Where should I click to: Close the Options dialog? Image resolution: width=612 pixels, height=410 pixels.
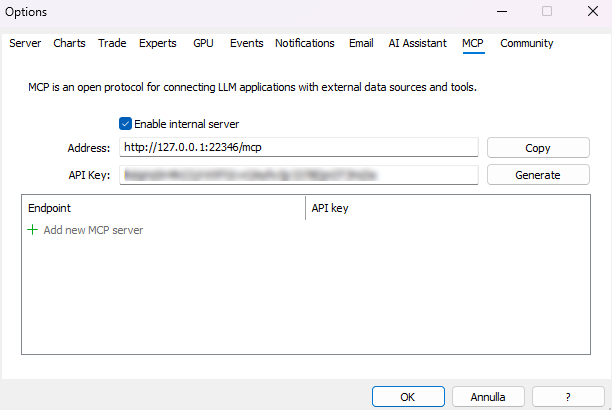[593, 11]
